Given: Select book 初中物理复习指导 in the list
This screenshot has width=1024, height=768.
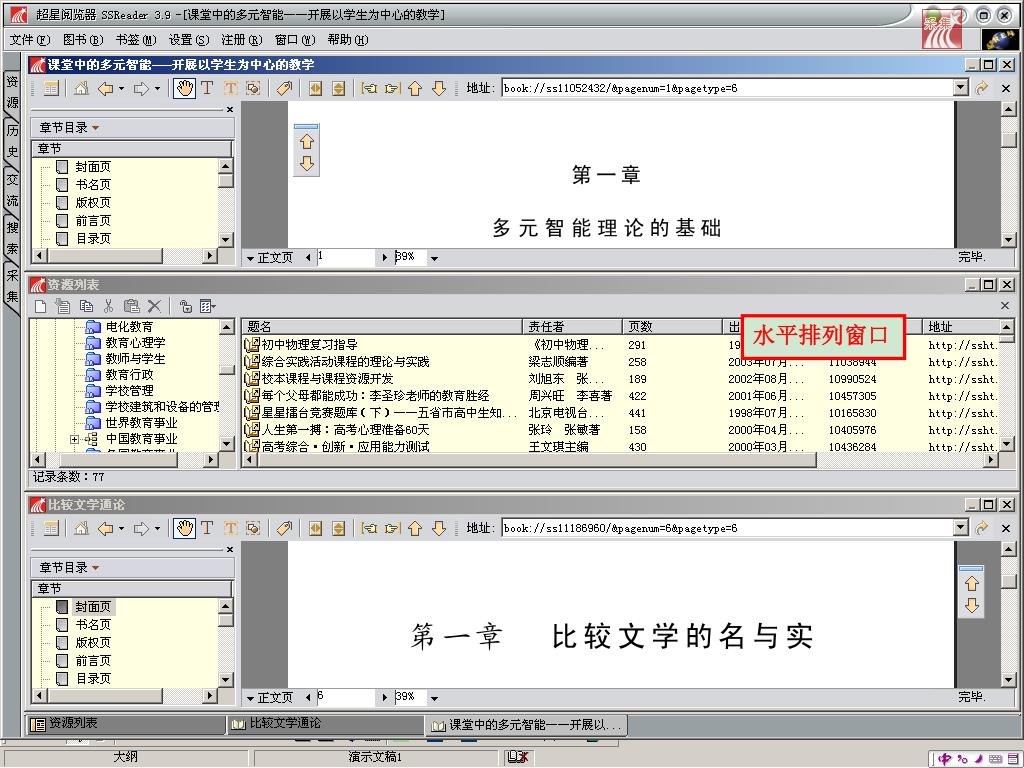Looking at the screenshot, I should pyautogui.click(x=310, y=345).
